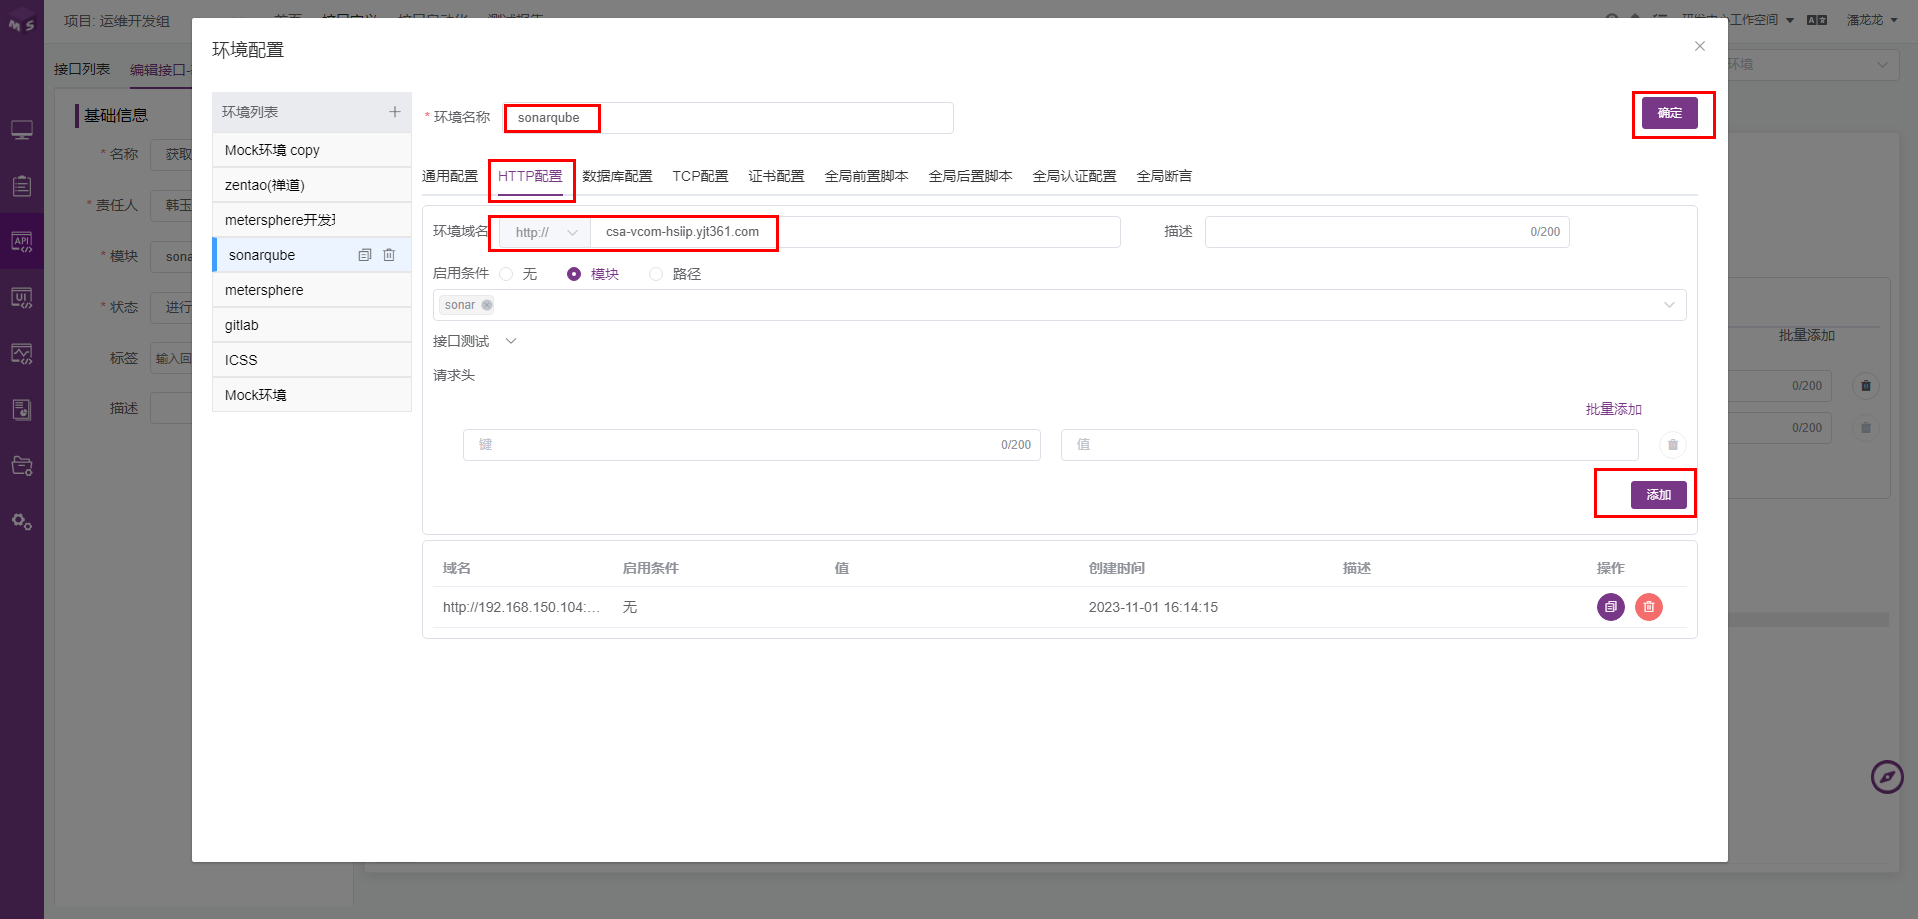Close the environment config dialog
Screen dimensions: 1918x919
click(1699, 46)
